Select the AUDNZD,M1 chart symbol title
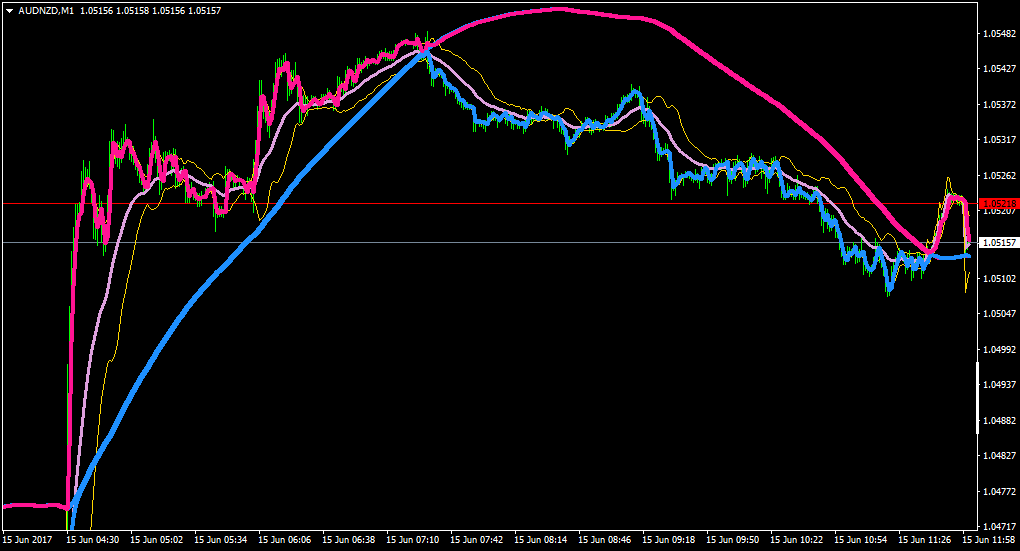This screenshot has width=1020, height=551. pyautogui.click(x=46, y=11)
